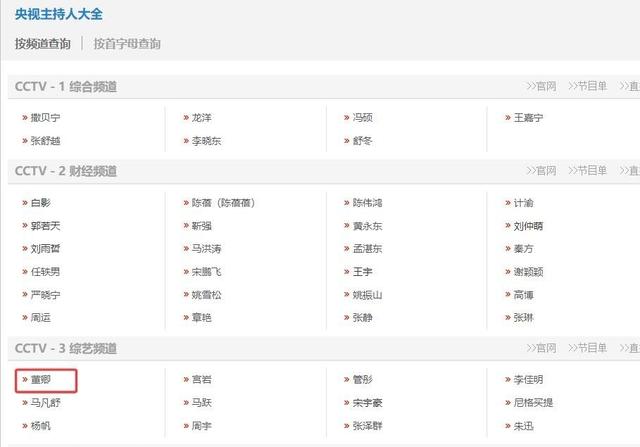Select 陈蓓(陈蓓蓓) host link
Screen dimensions: 640x447
[x=223, y=202]
